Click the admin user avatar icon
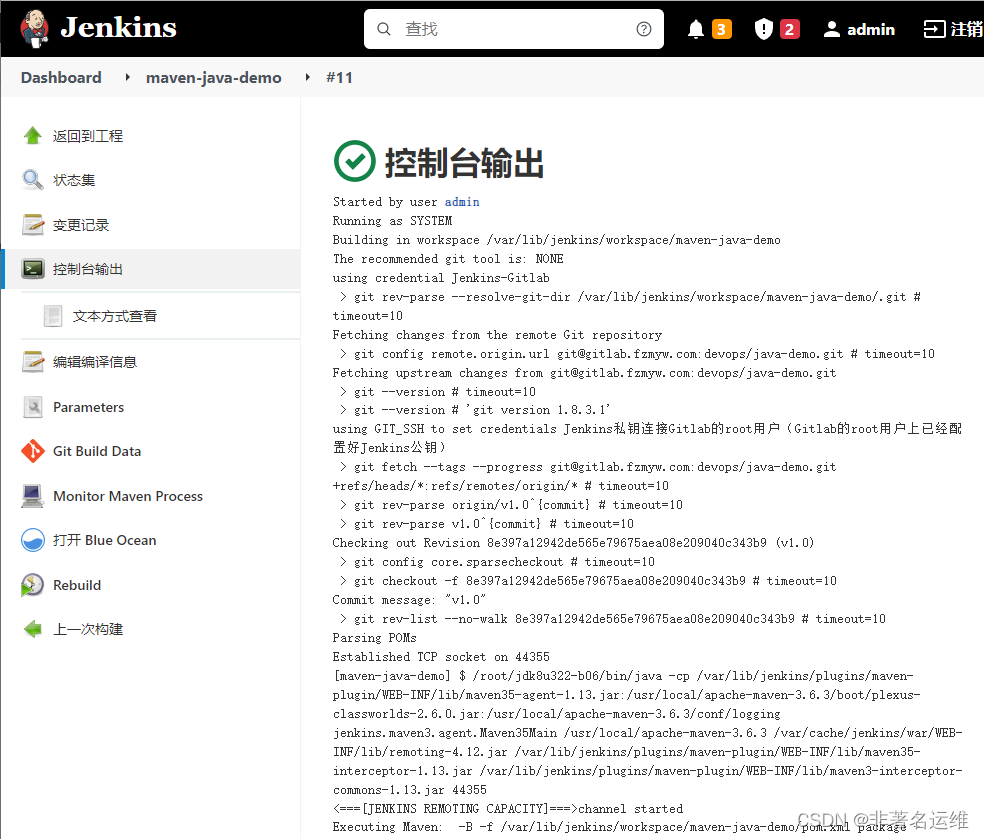The height and width of the screenshot is (839, 984). [x=832, y=29]
